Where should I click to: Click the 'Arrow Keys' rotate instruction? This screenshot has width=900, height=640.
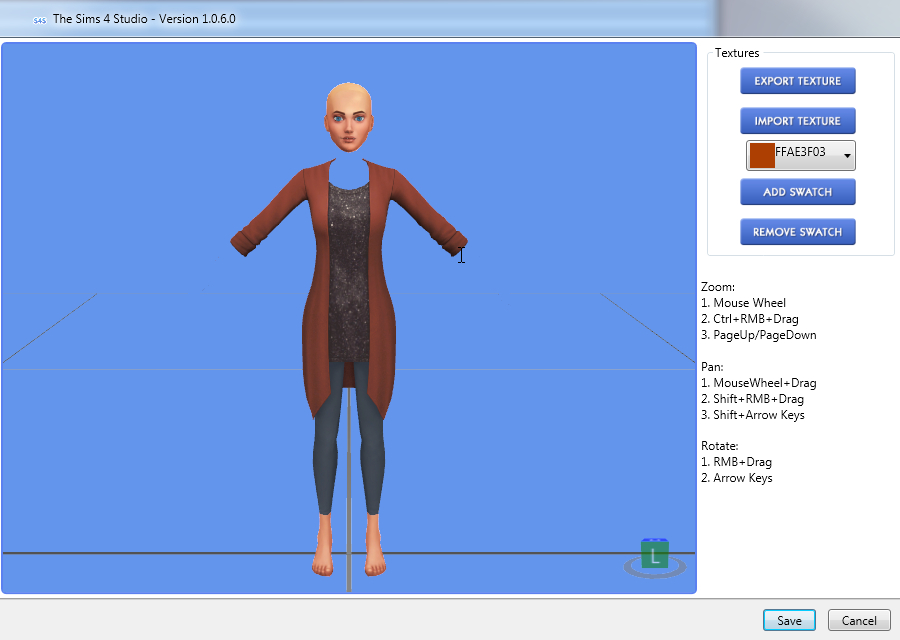click(x=743, y=478)
